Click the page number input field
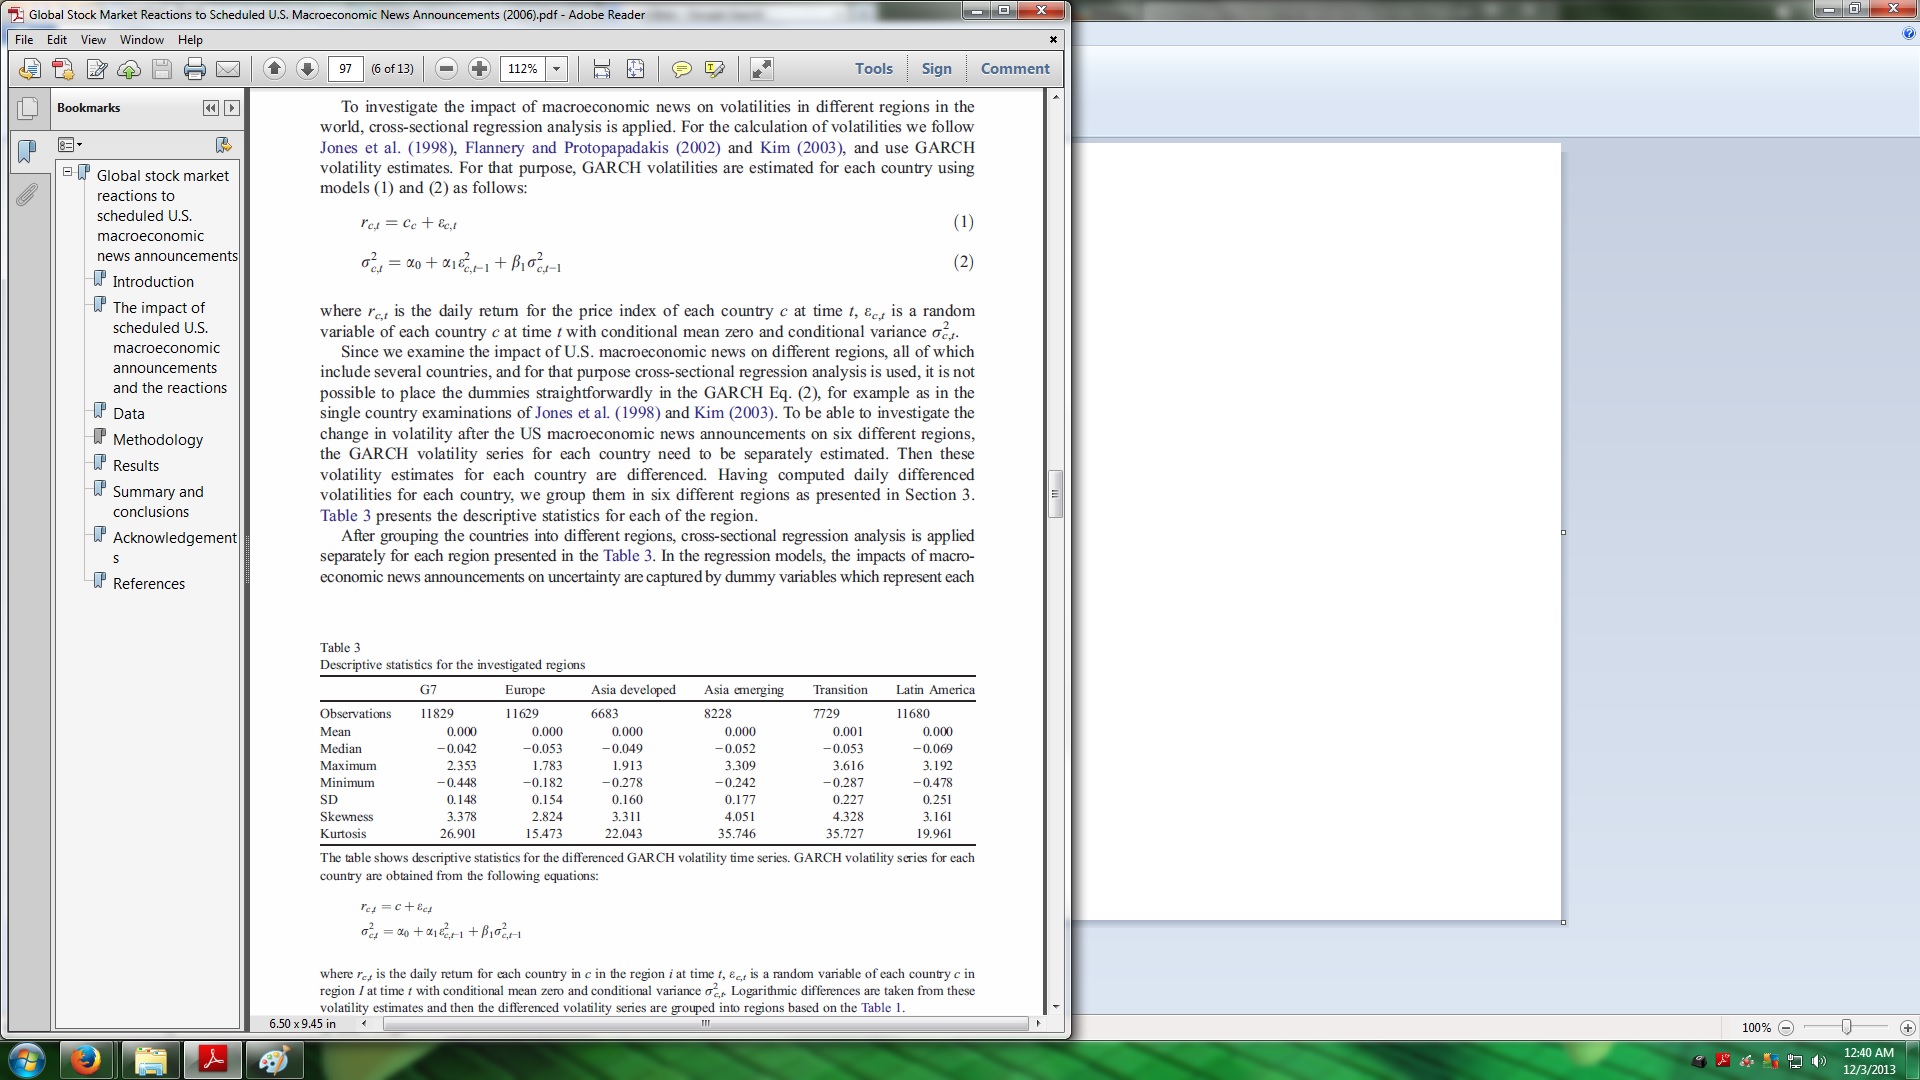 pos(345,69)
